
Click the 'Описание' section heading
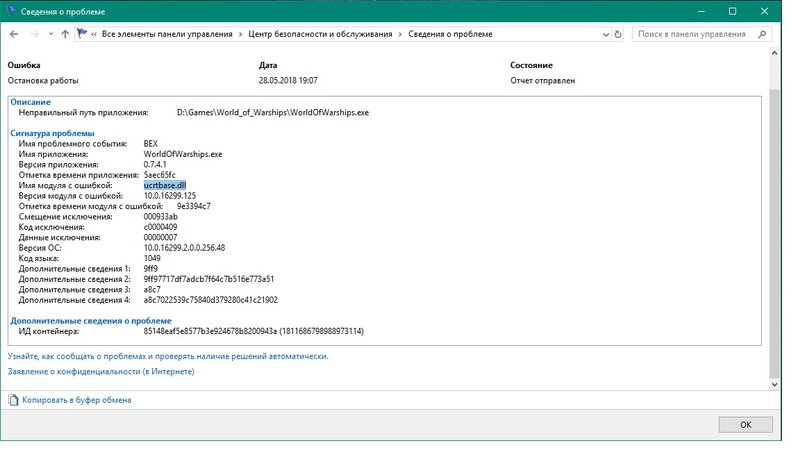pos(31,102)
